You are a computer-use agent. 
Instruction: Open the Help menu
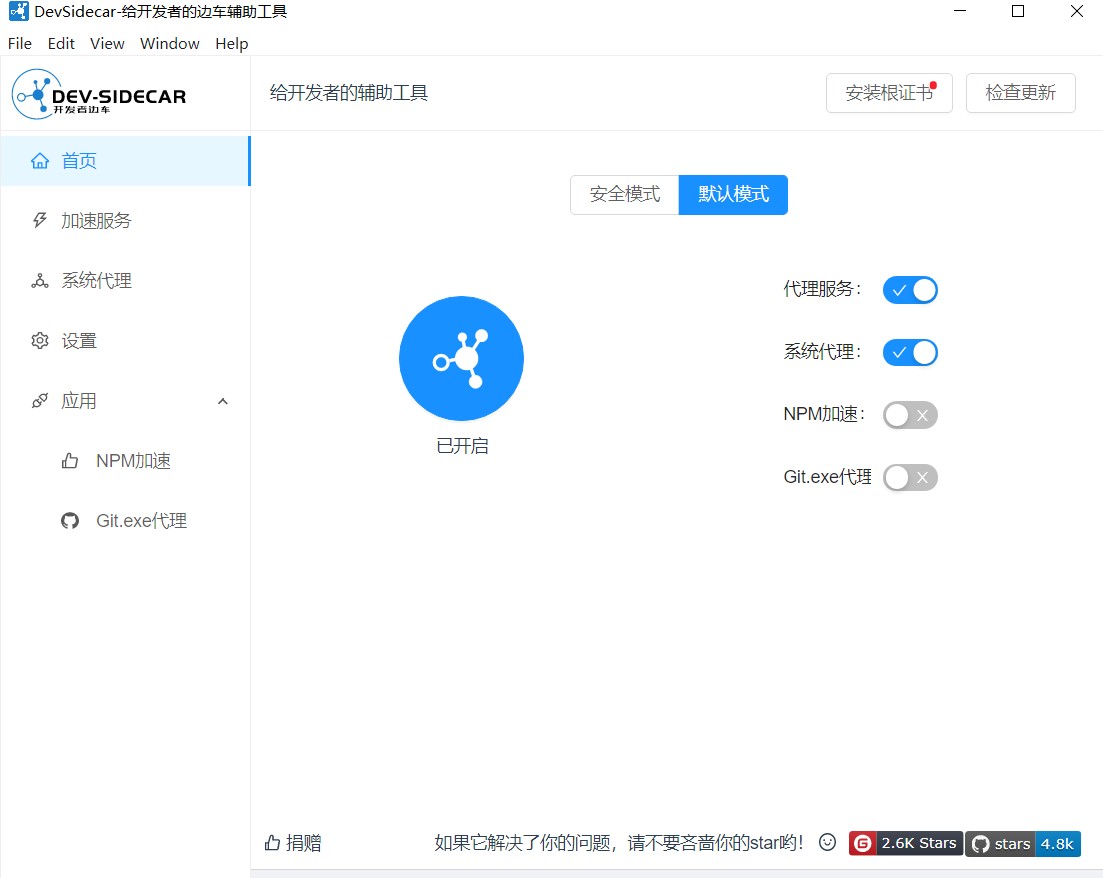point(231,44)
